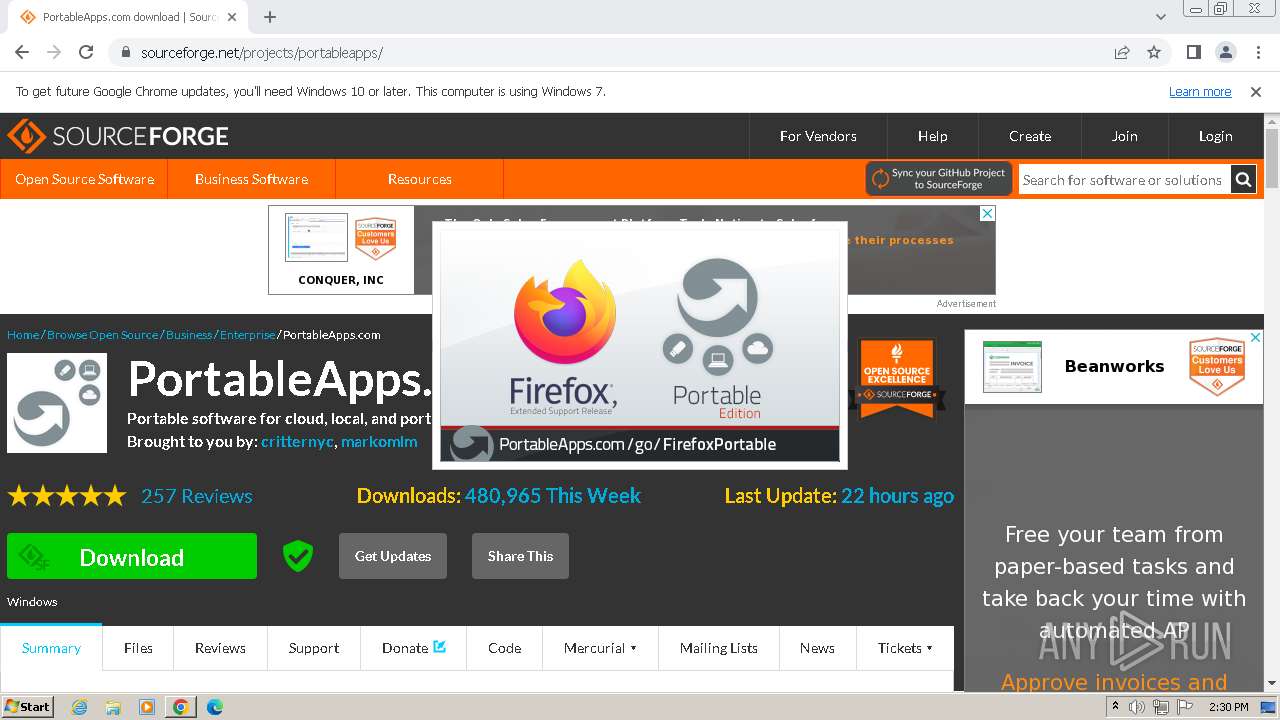Click the Firefox Portable screenshot popup
1280x720 pixels.
click(640, 345)
